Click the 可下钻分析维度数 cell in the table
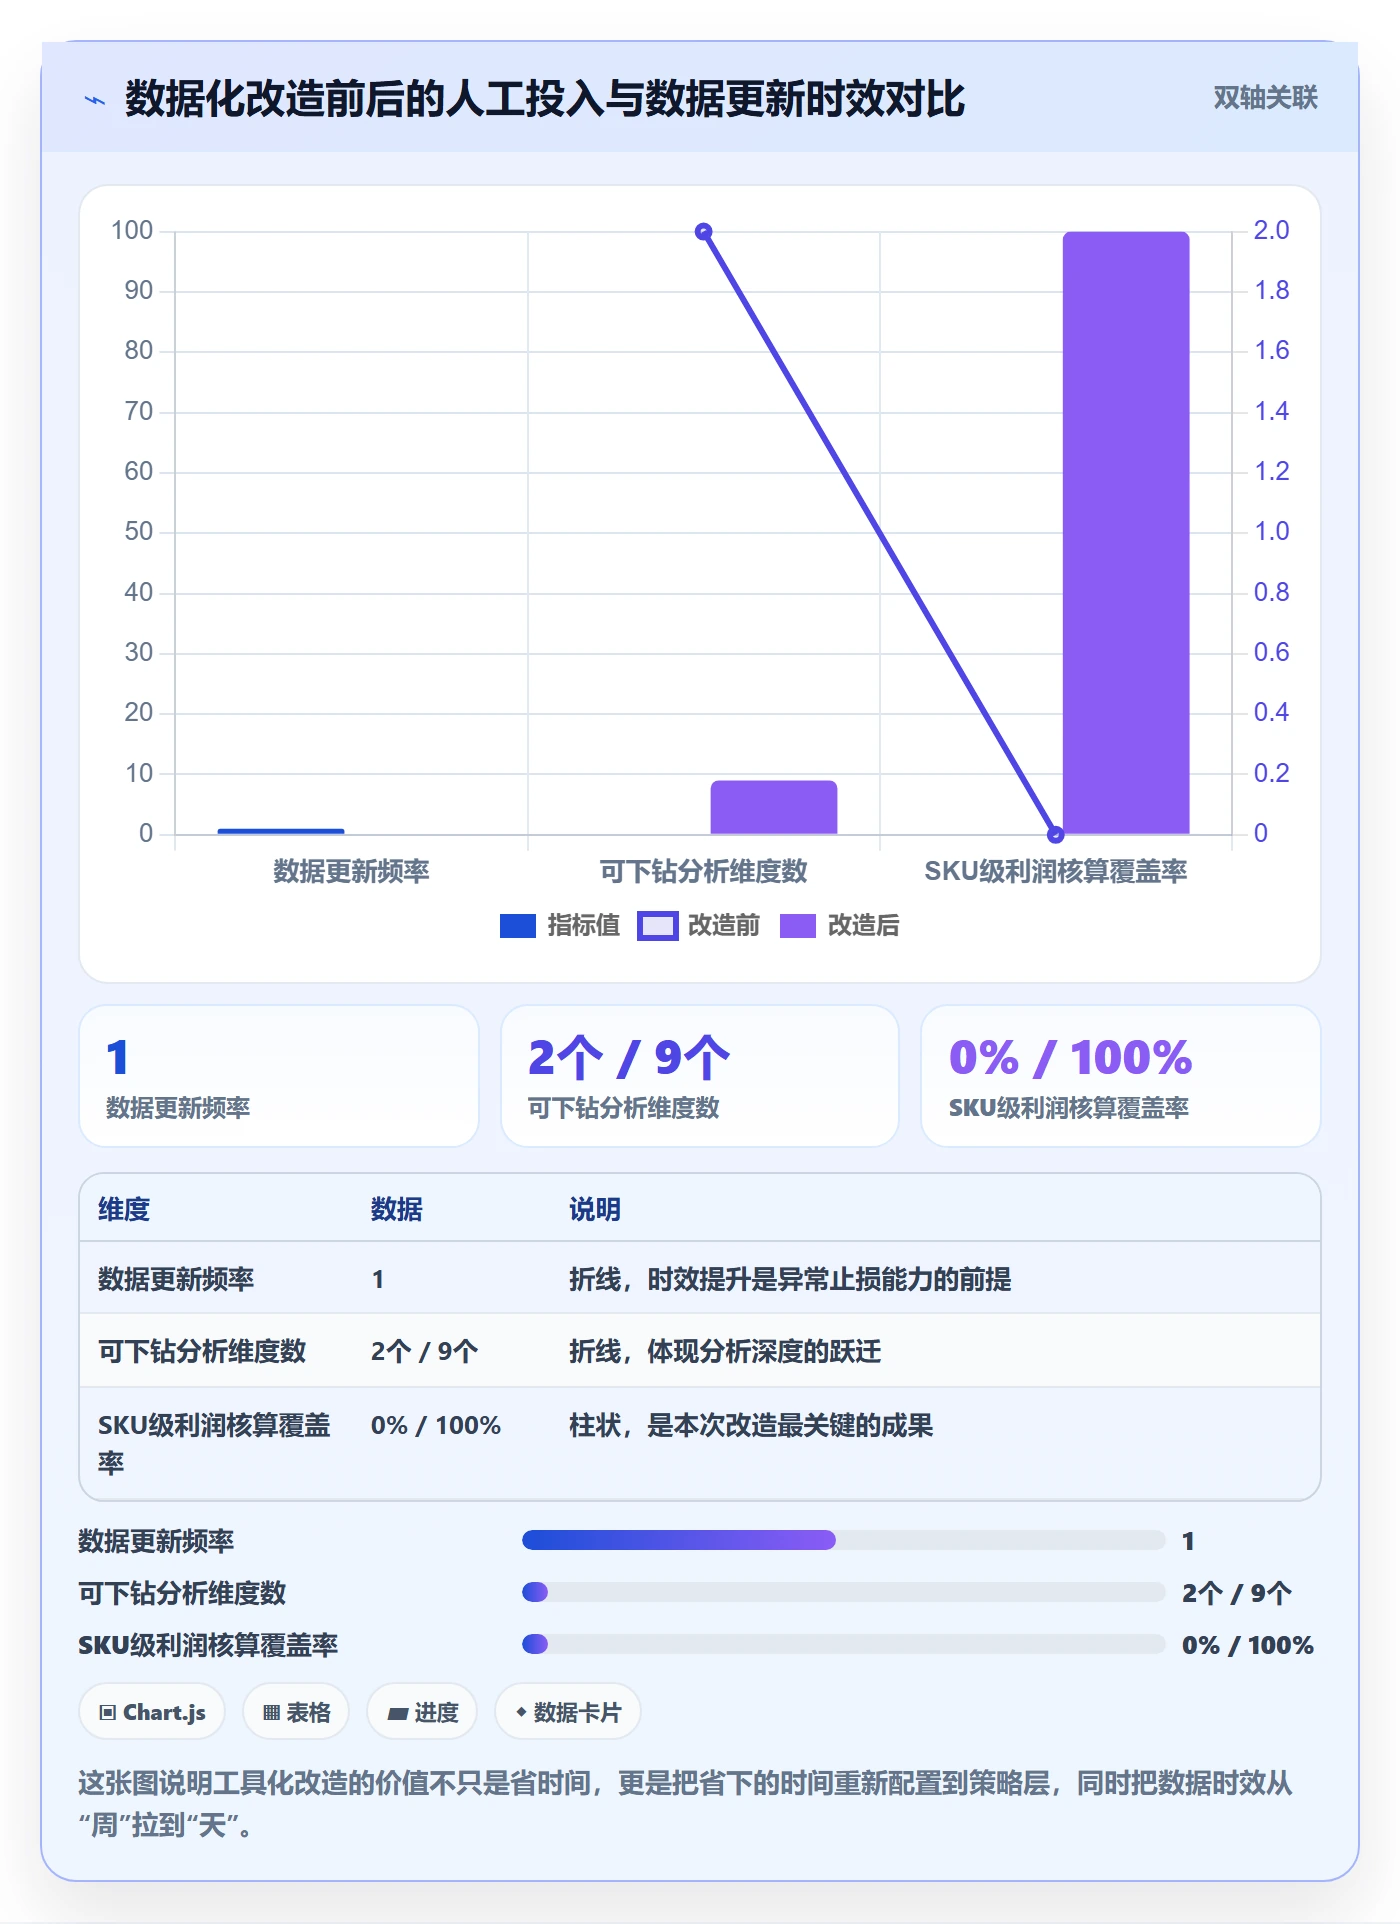The image size is (1400, 1924). point(202,1351)
